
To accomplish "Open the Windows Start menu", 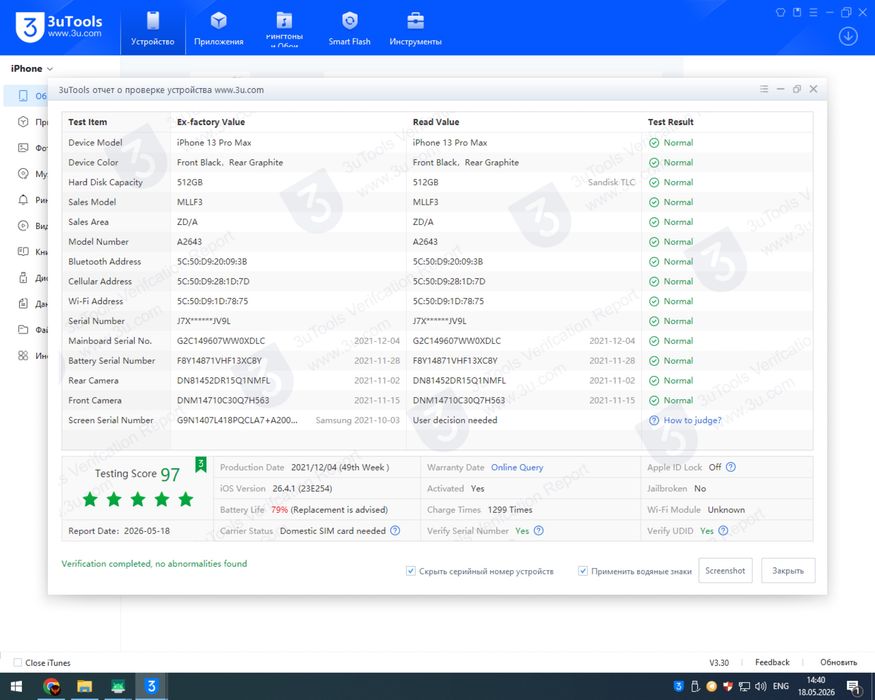I will point(16,686).
